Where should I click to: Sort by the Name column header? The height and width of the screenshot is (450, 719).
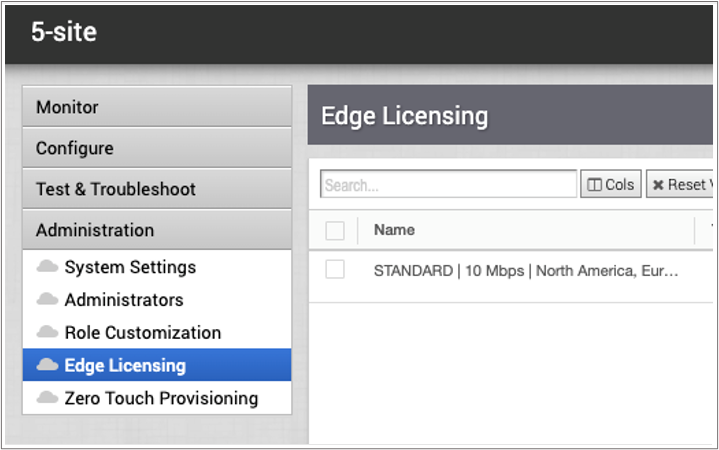(394, 230)
